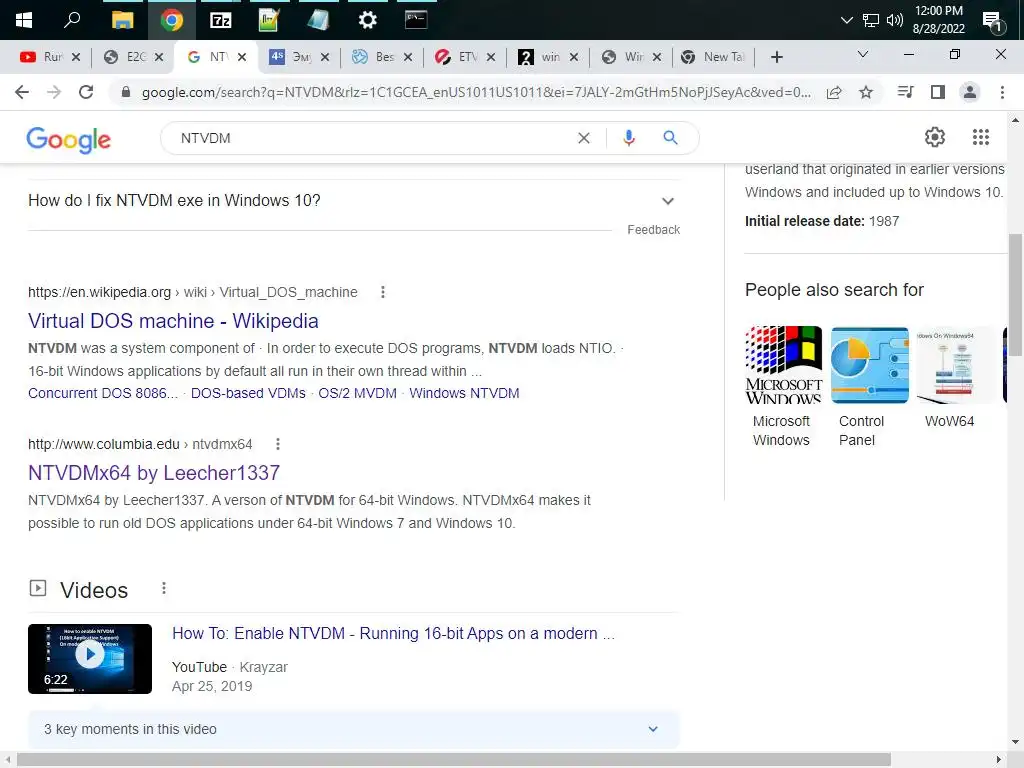Open 7-Zip from the taskbar
1024x768 pixels.
point(221,20)
